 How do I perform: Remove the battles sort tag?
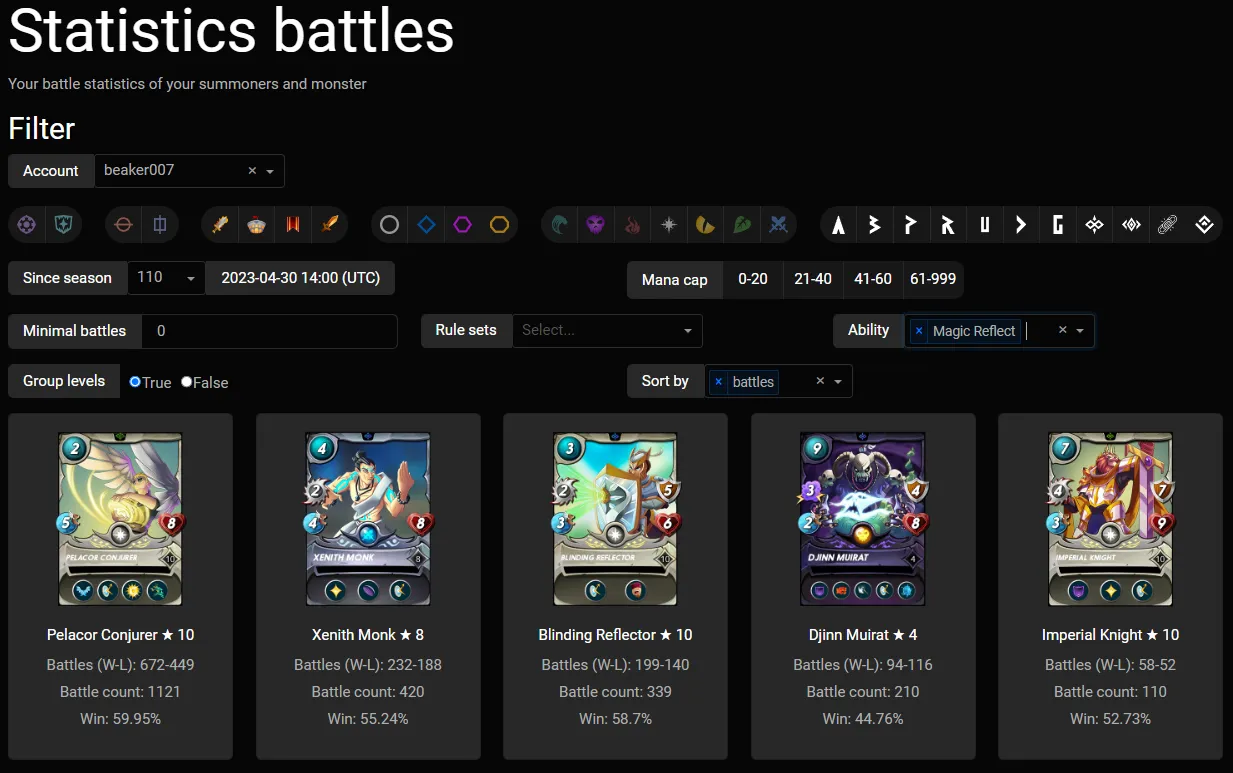(718, 382)
